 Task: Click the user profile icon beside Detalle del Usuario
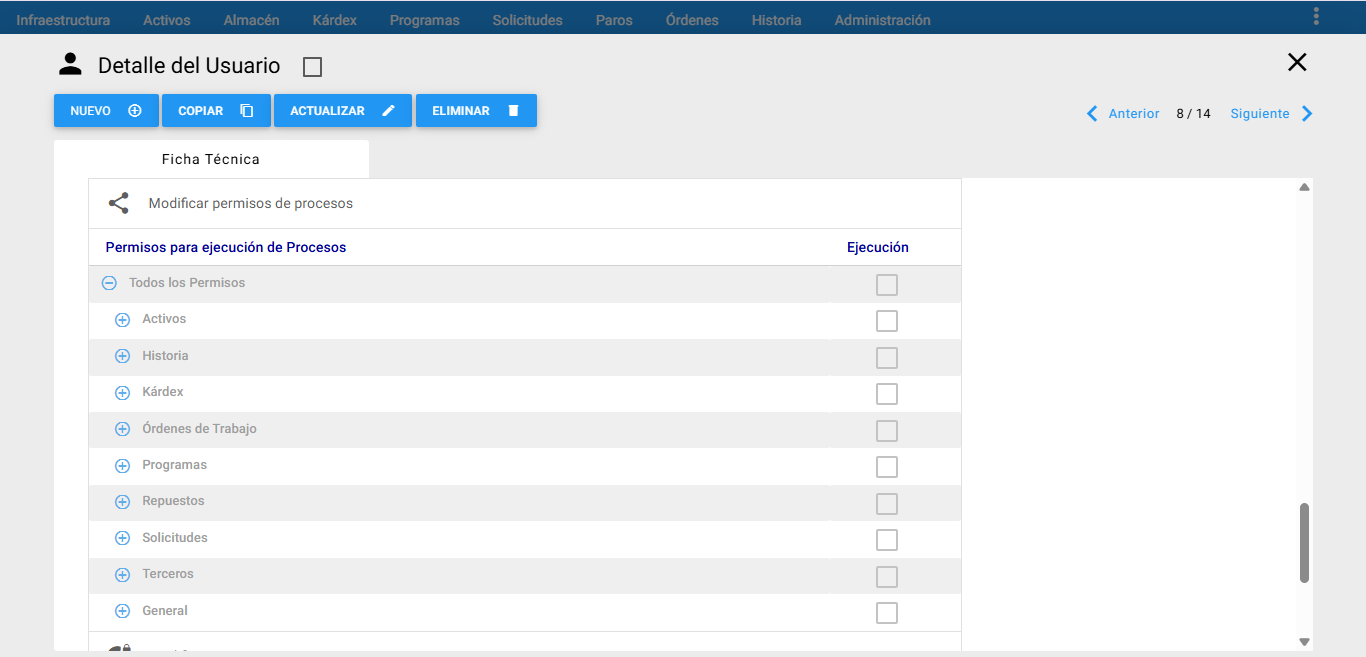[70, 65]
